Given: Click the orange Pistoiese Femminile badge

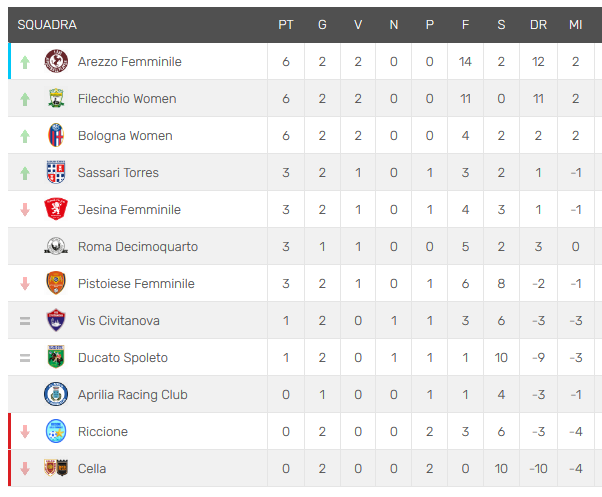Looking at the screenshot, I should (x=56, y=283).
